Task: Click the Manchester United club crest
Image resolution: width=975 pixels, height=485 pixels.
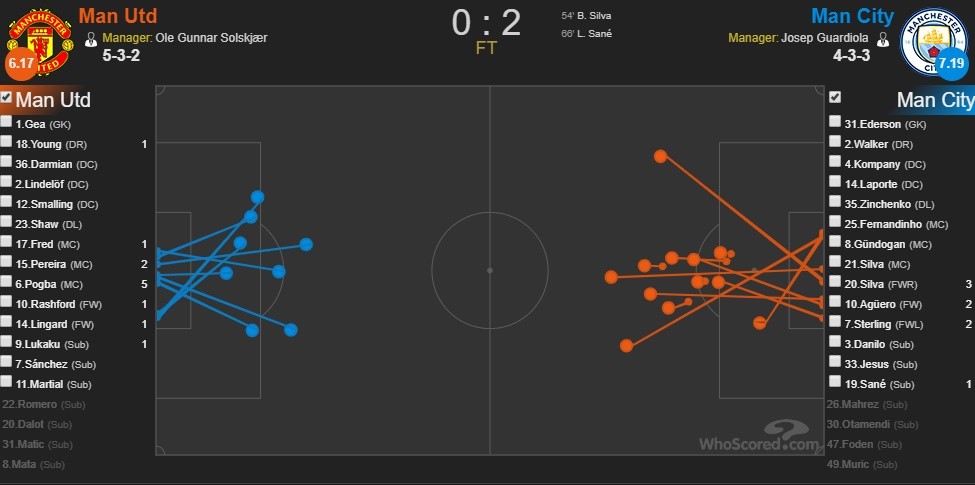Action: (38, 36)
